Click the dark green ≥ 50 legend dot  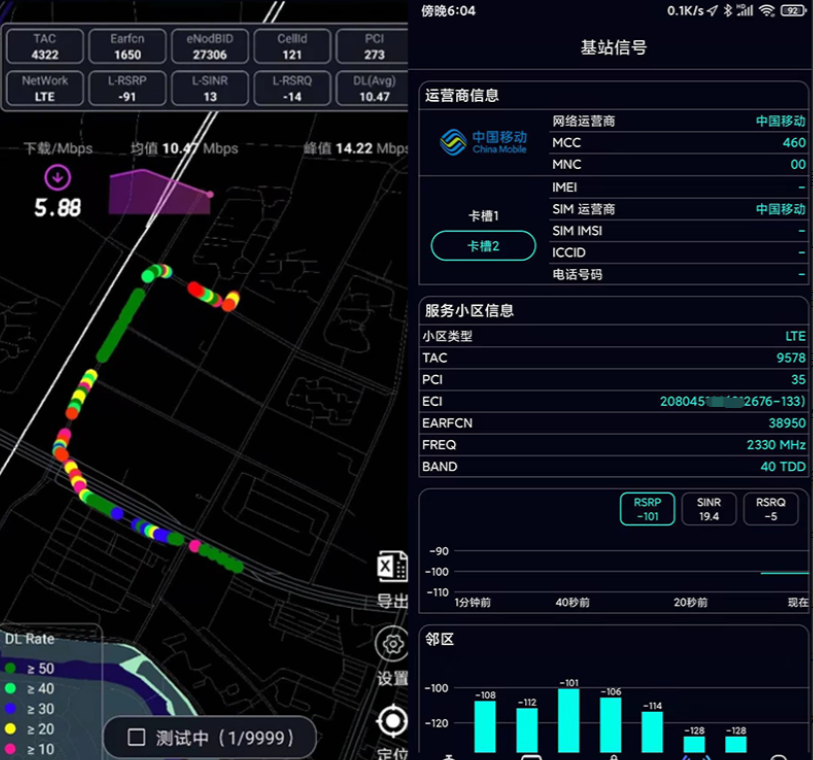[10, 668]
